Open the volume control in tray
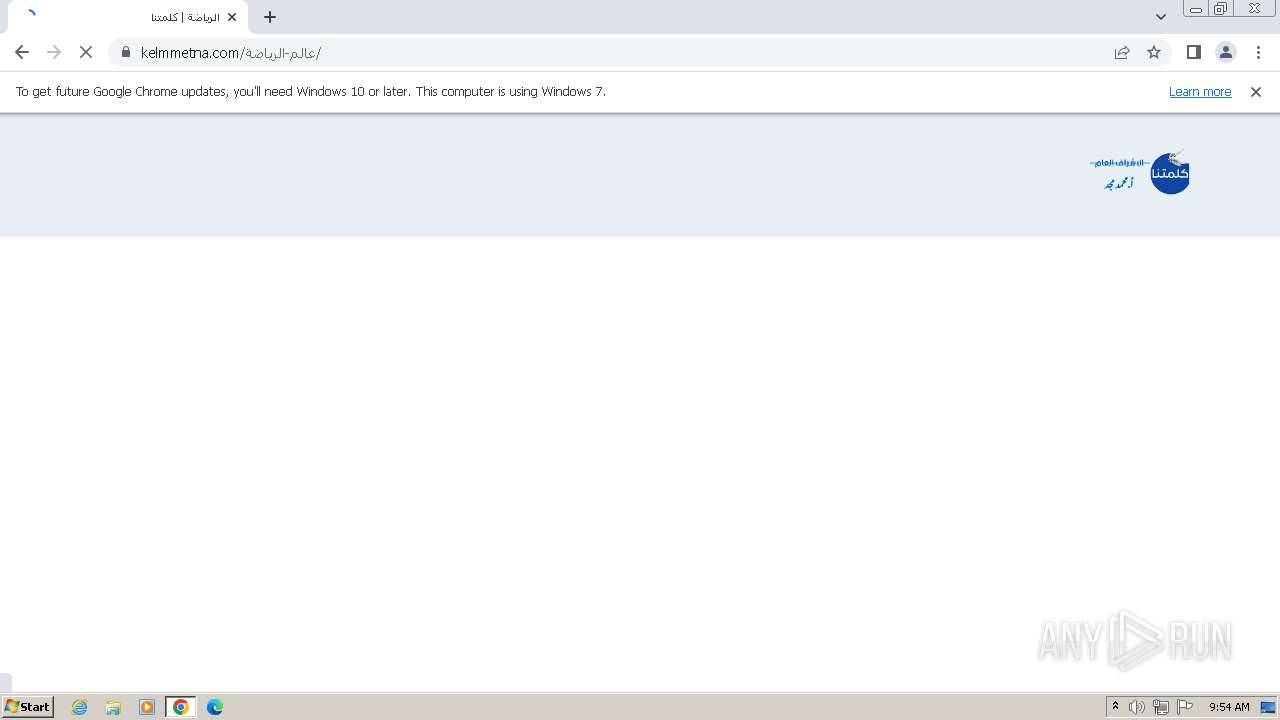Viewport: 1280px width, 720px height. point(1137,707)
